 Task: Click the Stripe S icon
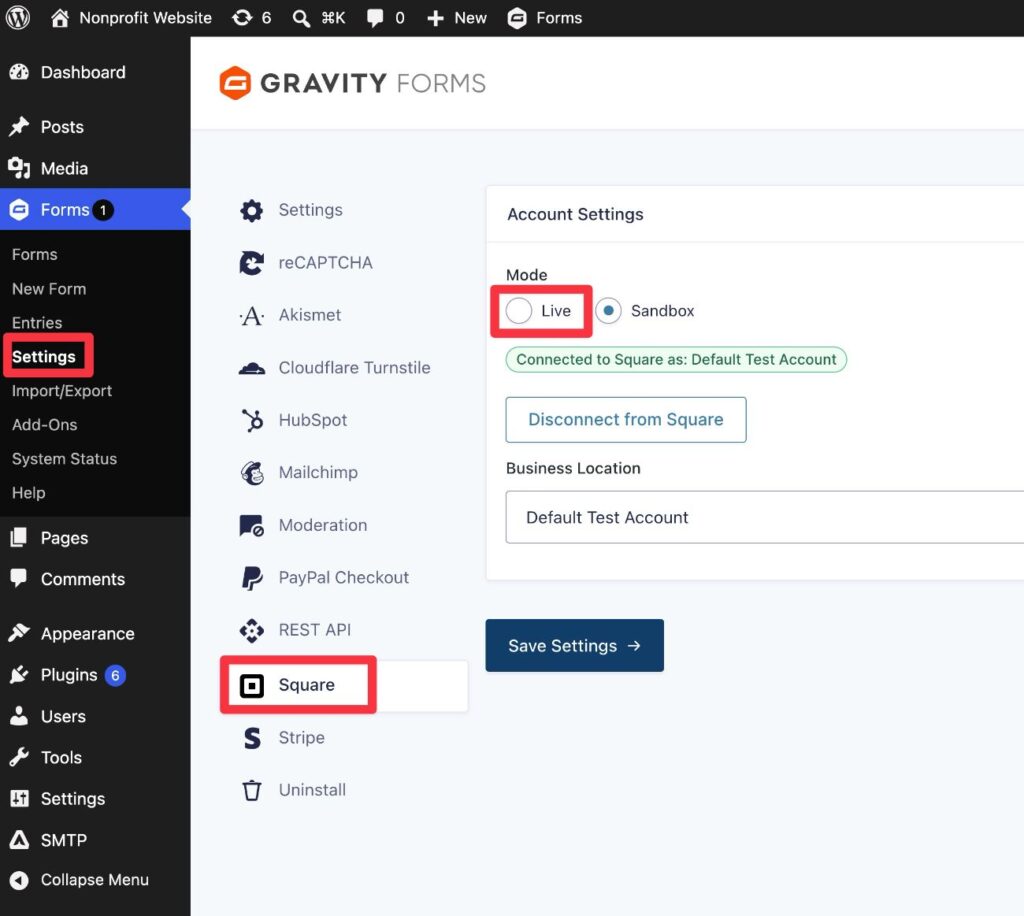pyautogui.click(x=252, y=738)
